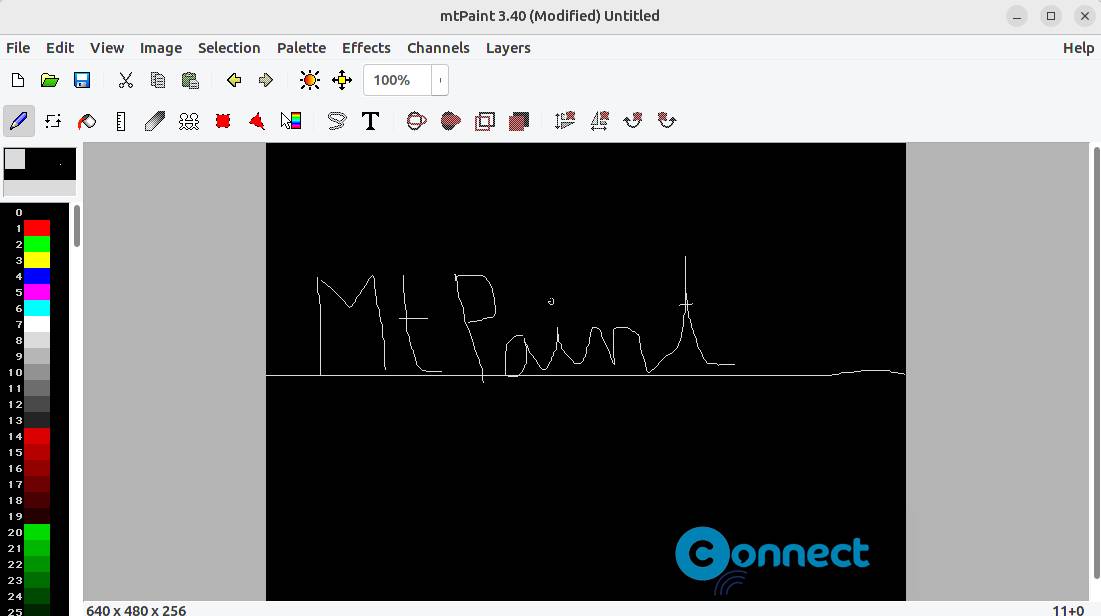Click the Filled Ellipse icon

tap(451, 121)
